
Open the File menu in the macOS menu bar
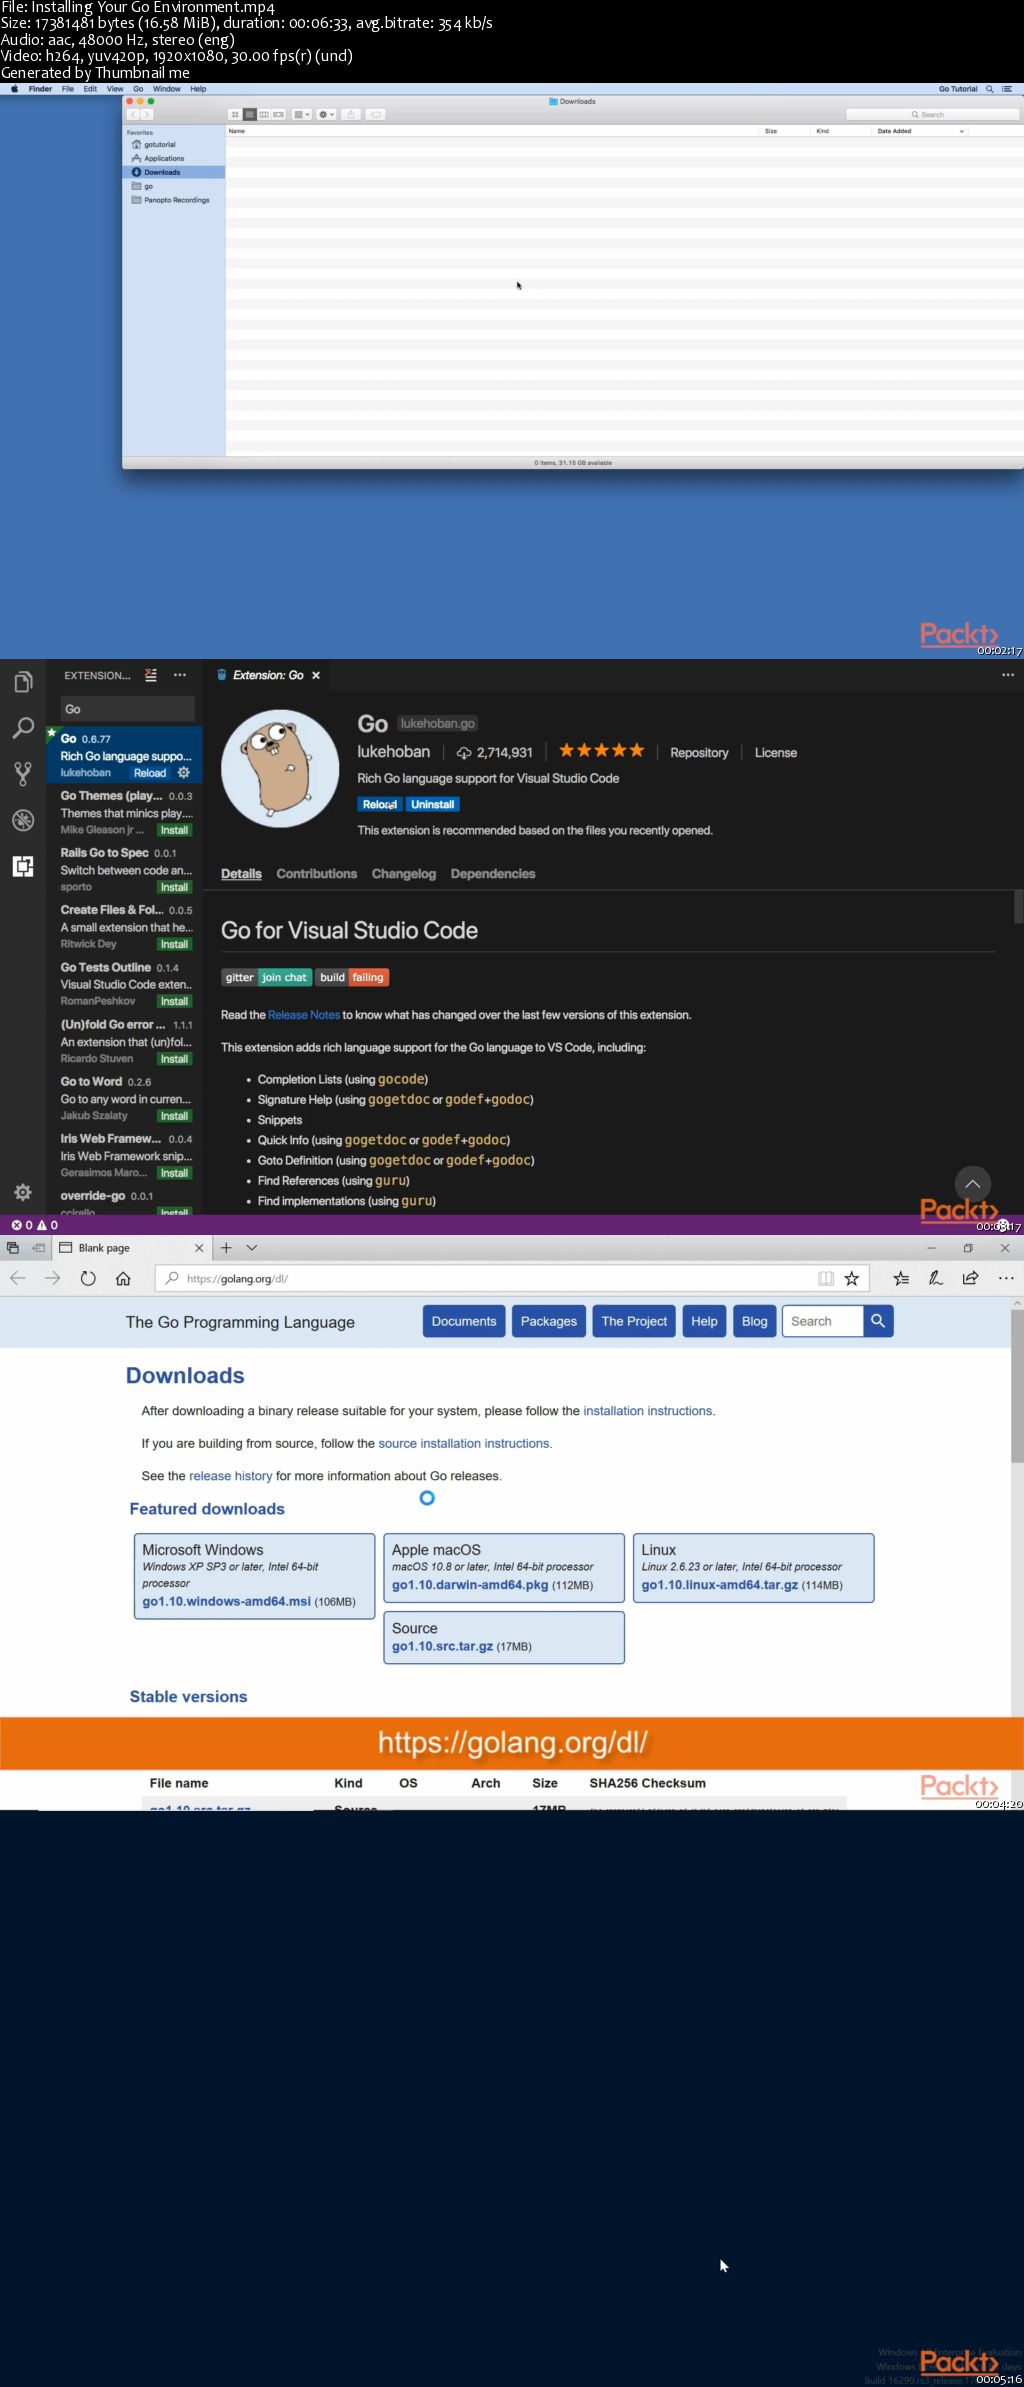pos(68,89)
